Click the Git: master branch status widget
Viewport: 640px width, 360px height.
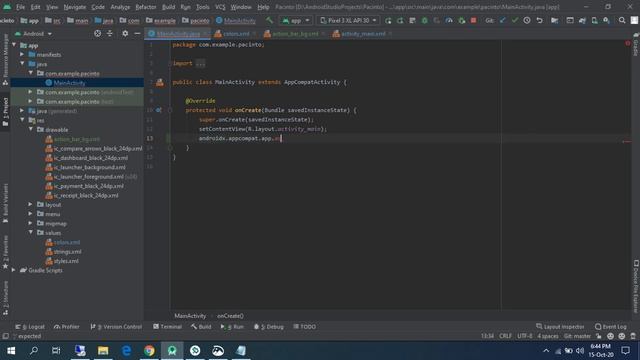[577, 336]
